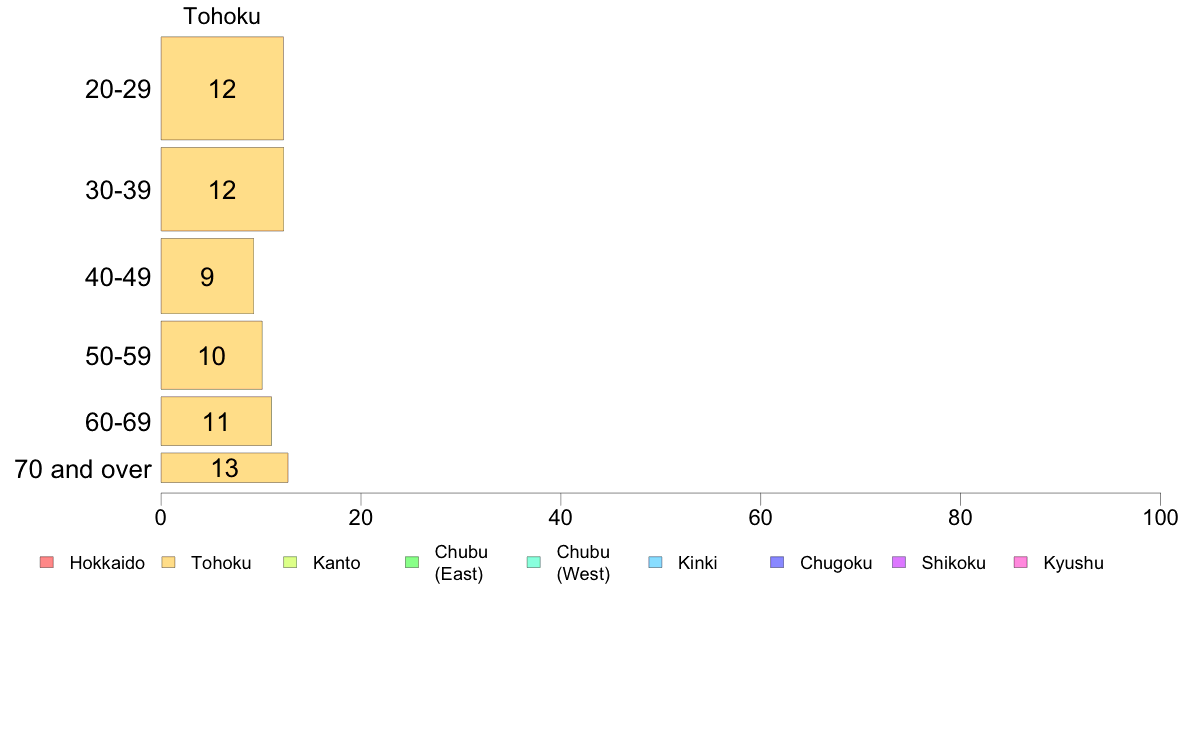Select the 30-39 age group bar
1188x736 pixels.
[x=222, y=189]
